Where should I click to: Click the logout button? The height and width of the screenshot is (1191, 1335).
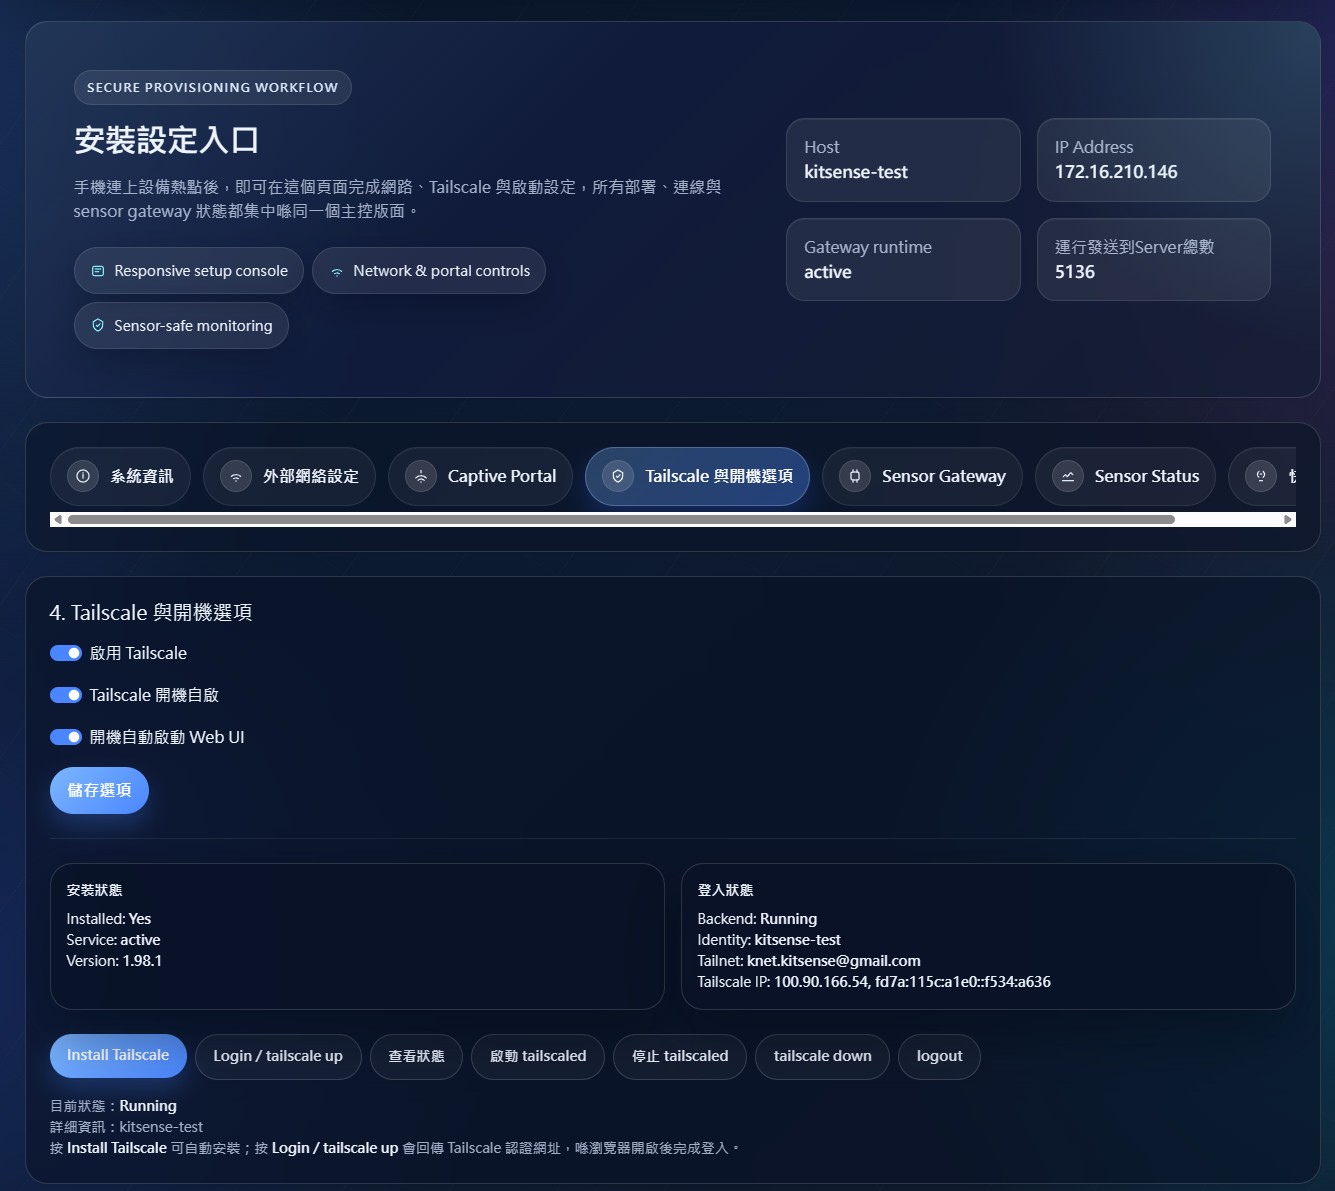(939, 1056)
